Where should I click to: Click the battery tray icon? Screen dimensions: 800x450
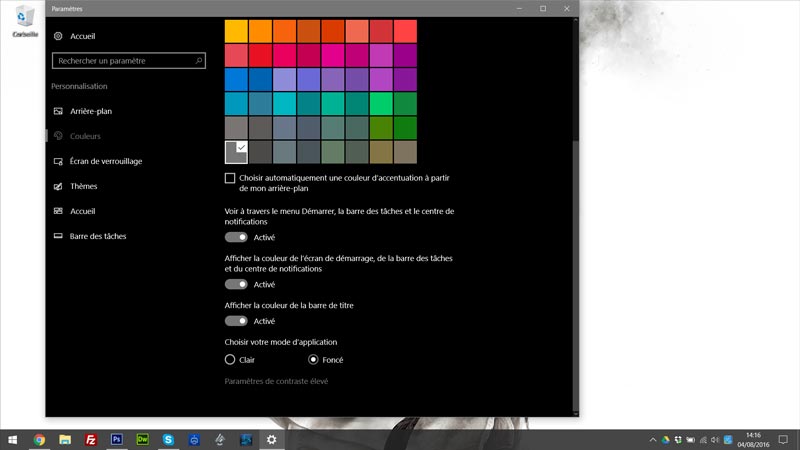690,440
